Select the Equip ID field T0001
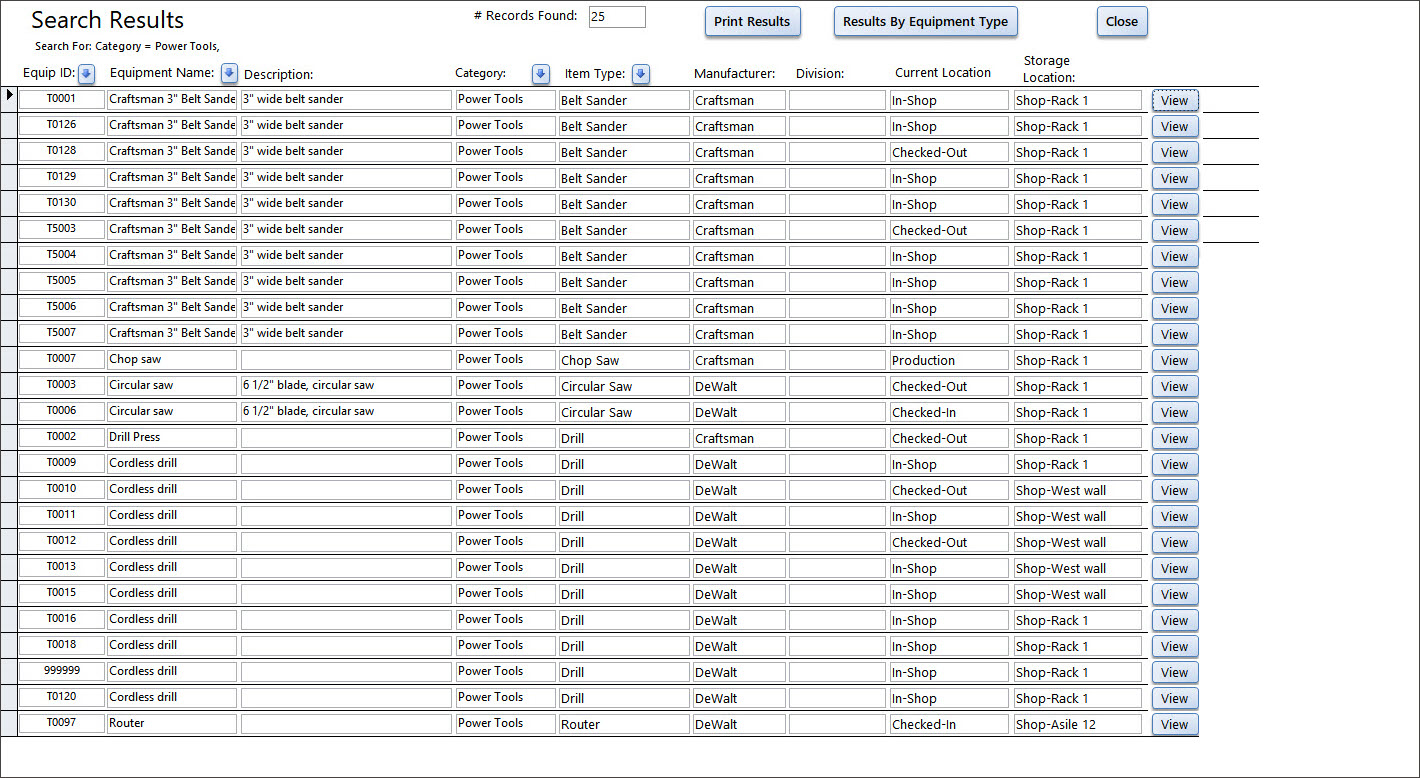Viewport: 1420px width, 778px height. [62, 99]
